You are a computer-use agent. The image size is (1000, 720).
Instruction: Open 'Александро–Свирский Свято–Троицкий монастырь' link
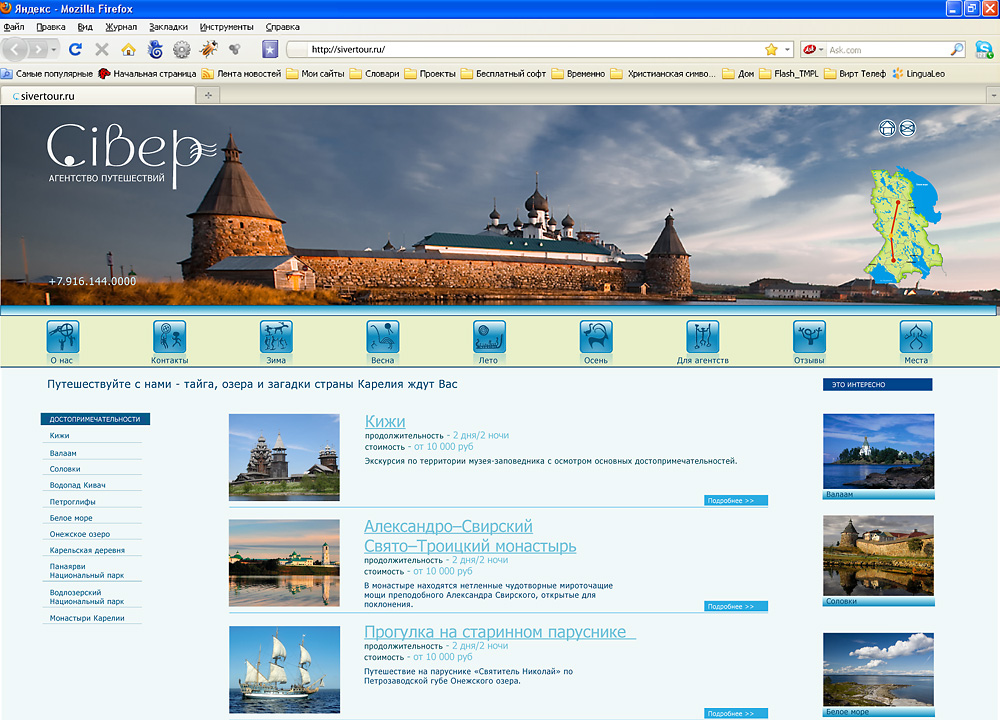[x=470, y=536]
